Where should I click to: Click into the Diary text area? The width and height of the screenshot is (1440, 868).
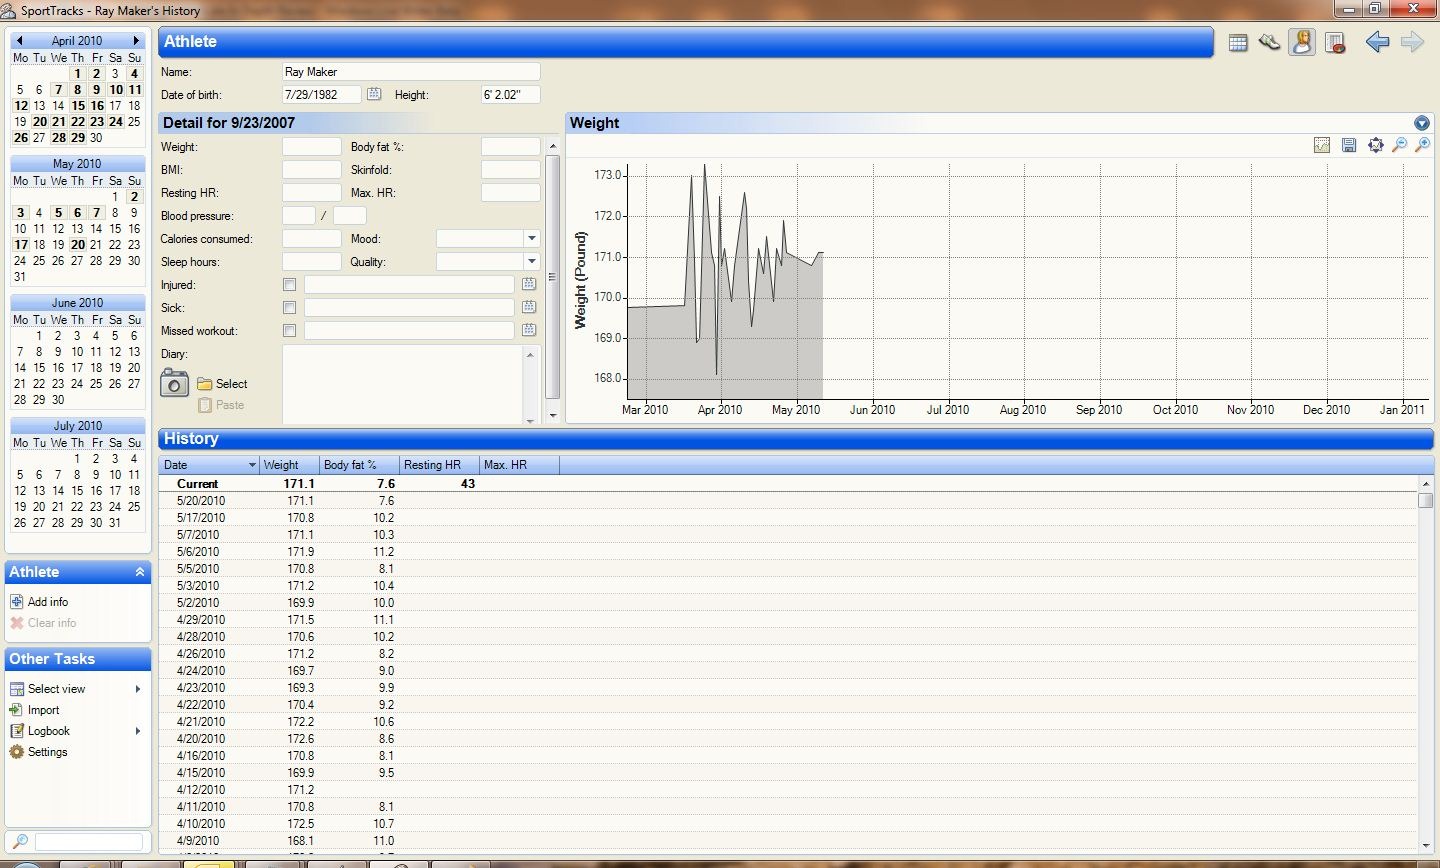point(405,385)
